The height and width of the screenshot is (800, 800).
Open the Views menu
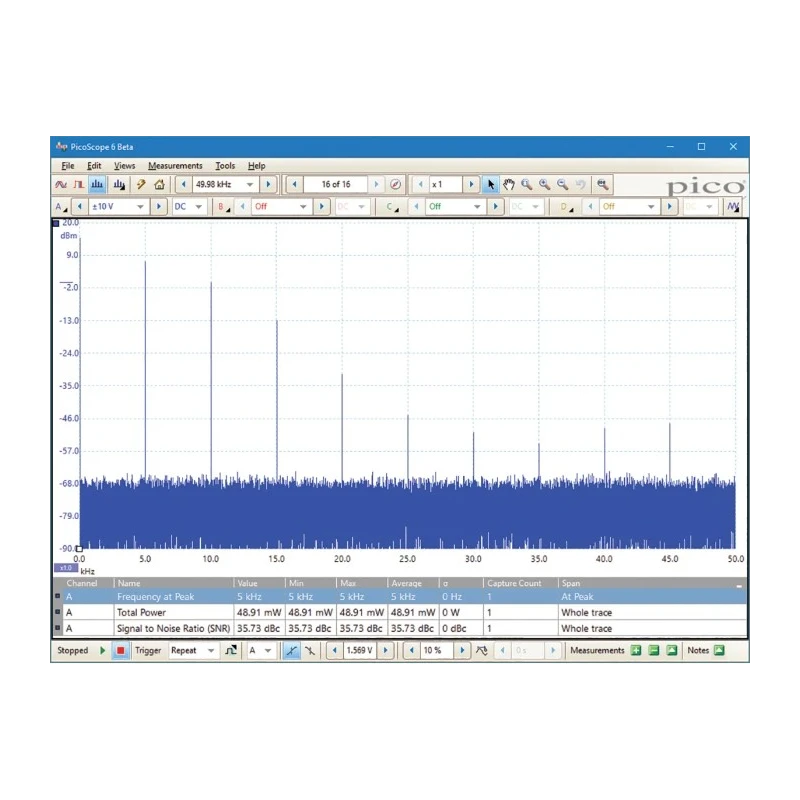pos(124,166)
